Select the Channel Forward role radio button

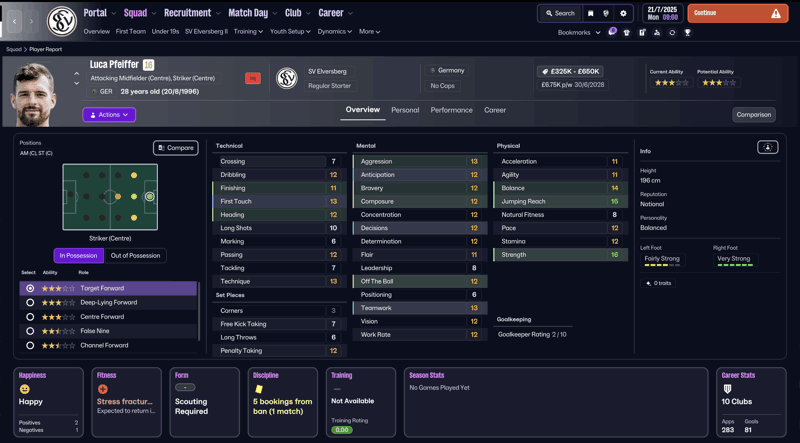(x=30, y=346)
